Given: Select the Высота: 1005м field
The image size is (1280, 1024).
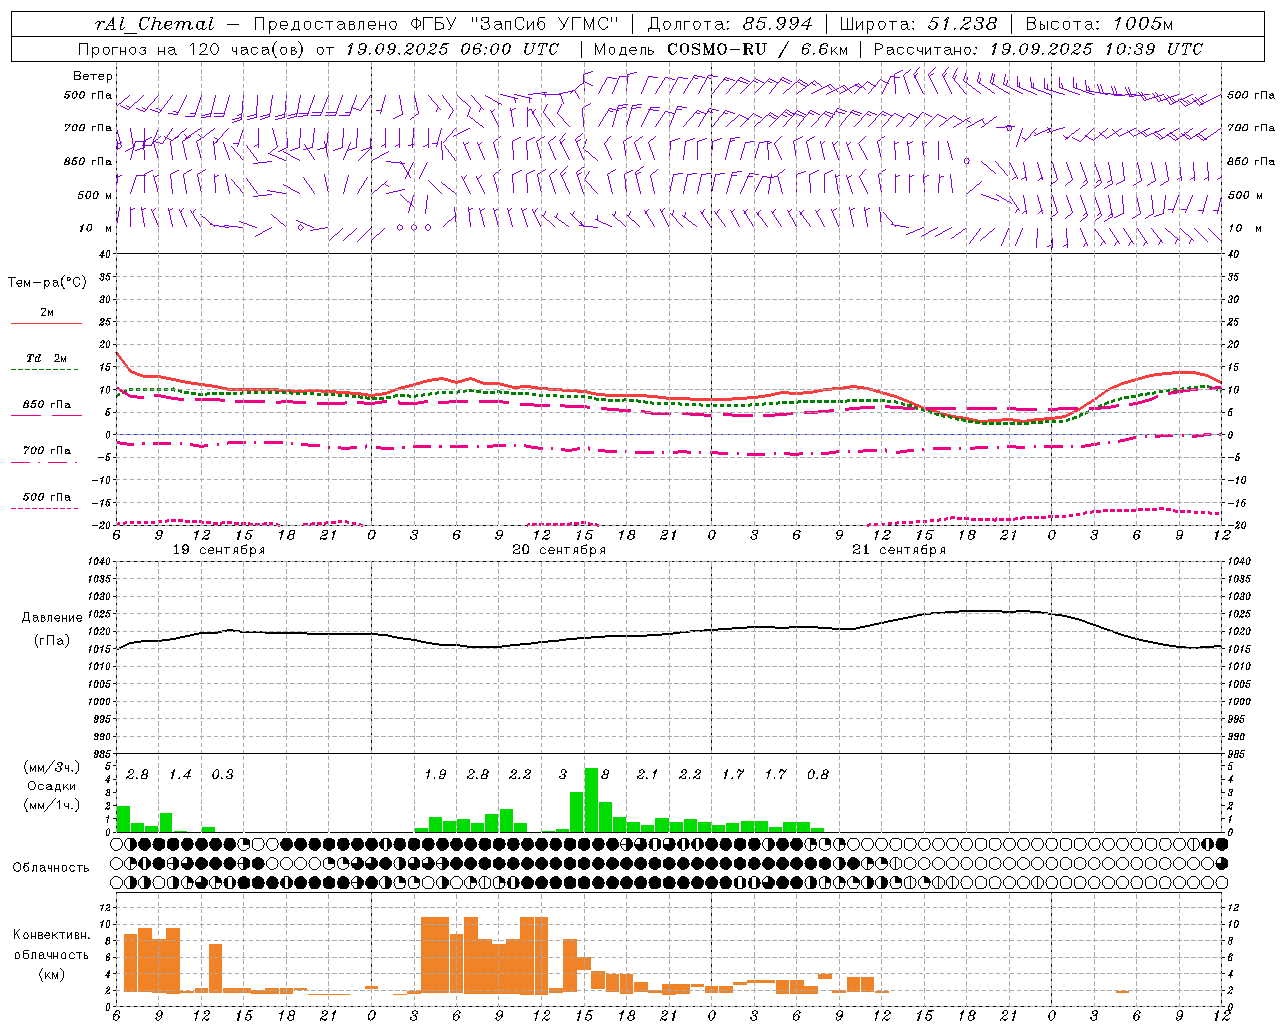Looking at the screenshot, I should (x=1099, y=24).
